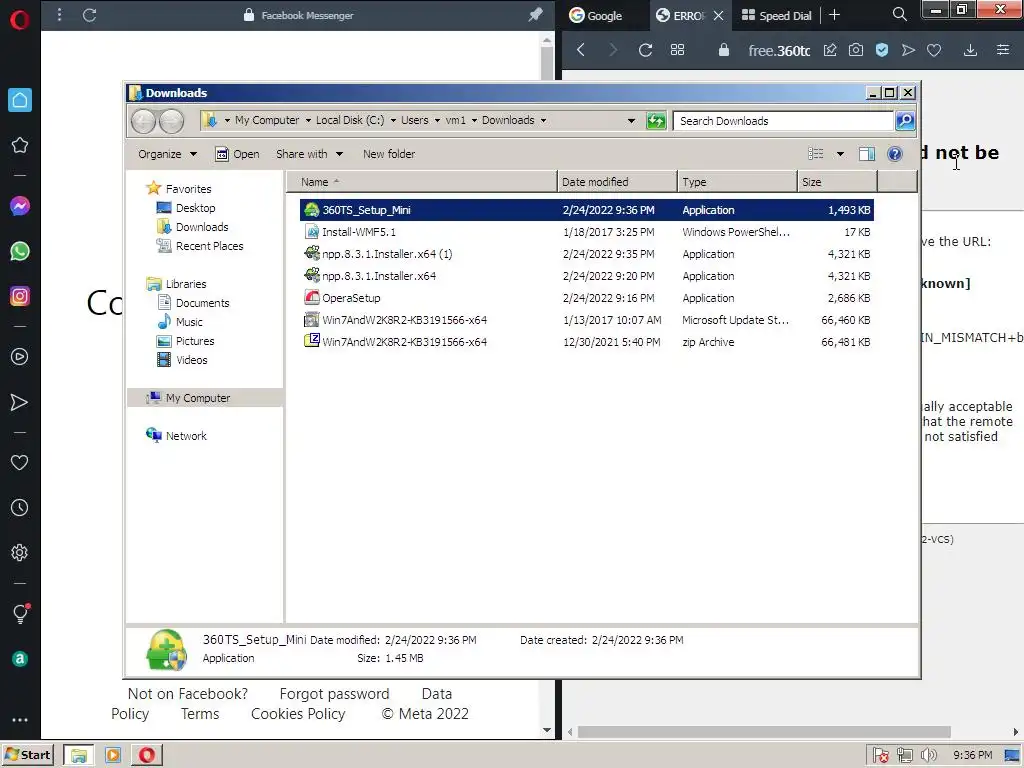1024x768 pixels.
Task: Open Opera snapshot camera icon
Action: coord(856,50)
